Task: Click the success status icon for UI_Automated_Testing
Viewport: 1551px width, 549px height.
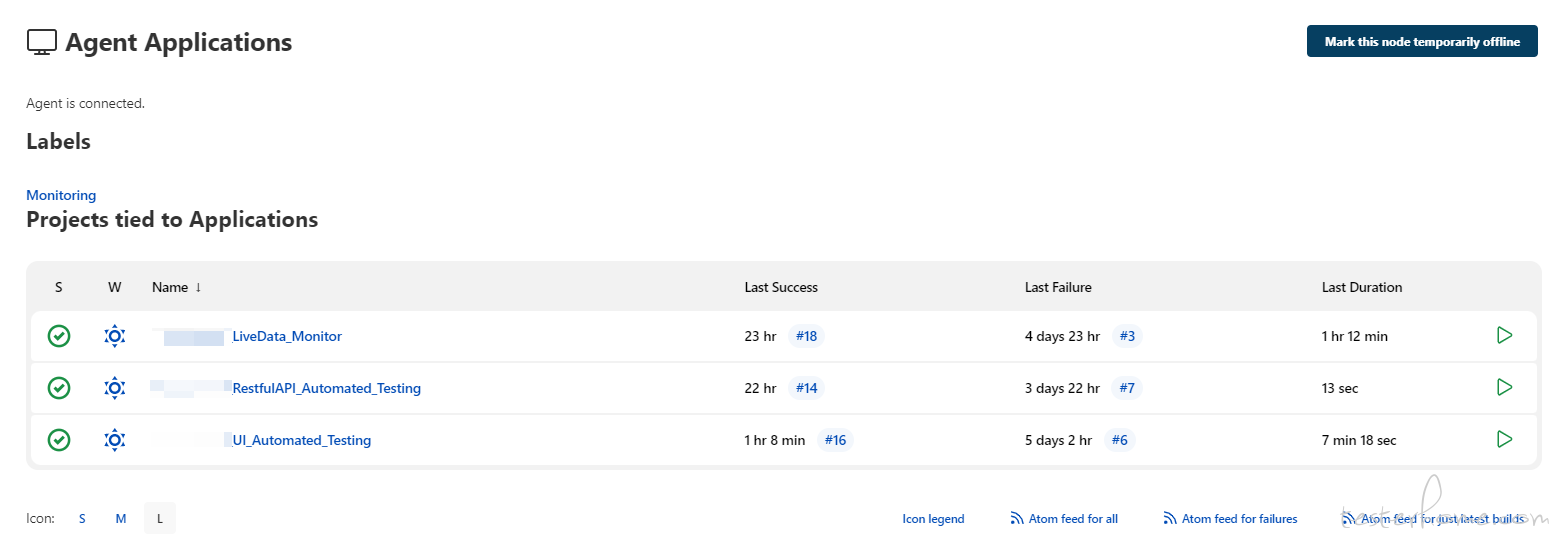Action: [59, 440]
